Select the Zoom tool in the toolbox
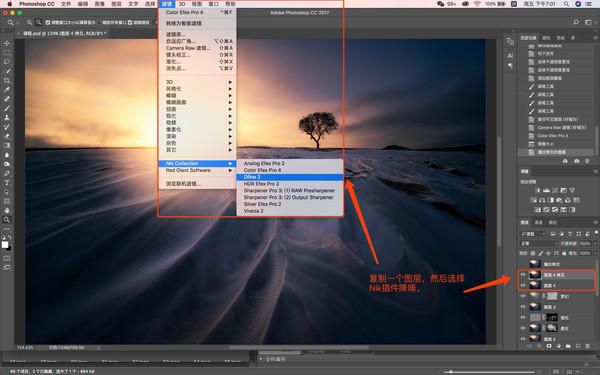Viewport: 600px width, 375px height. (7, 220)
